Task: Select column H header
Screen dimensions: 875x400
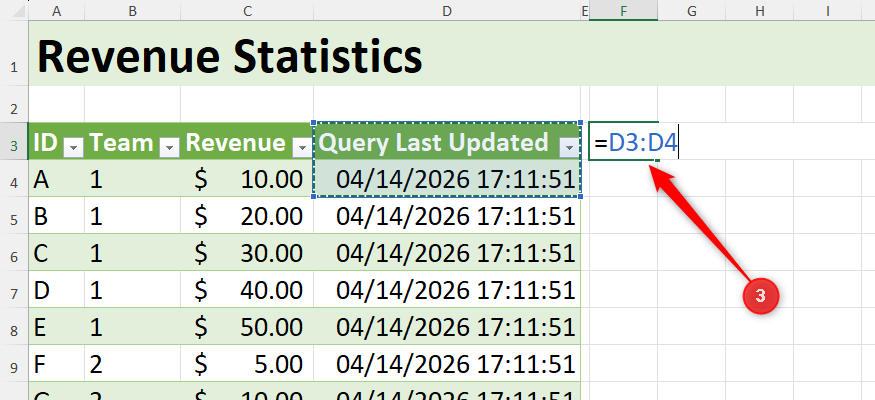Action: (759, 10)
